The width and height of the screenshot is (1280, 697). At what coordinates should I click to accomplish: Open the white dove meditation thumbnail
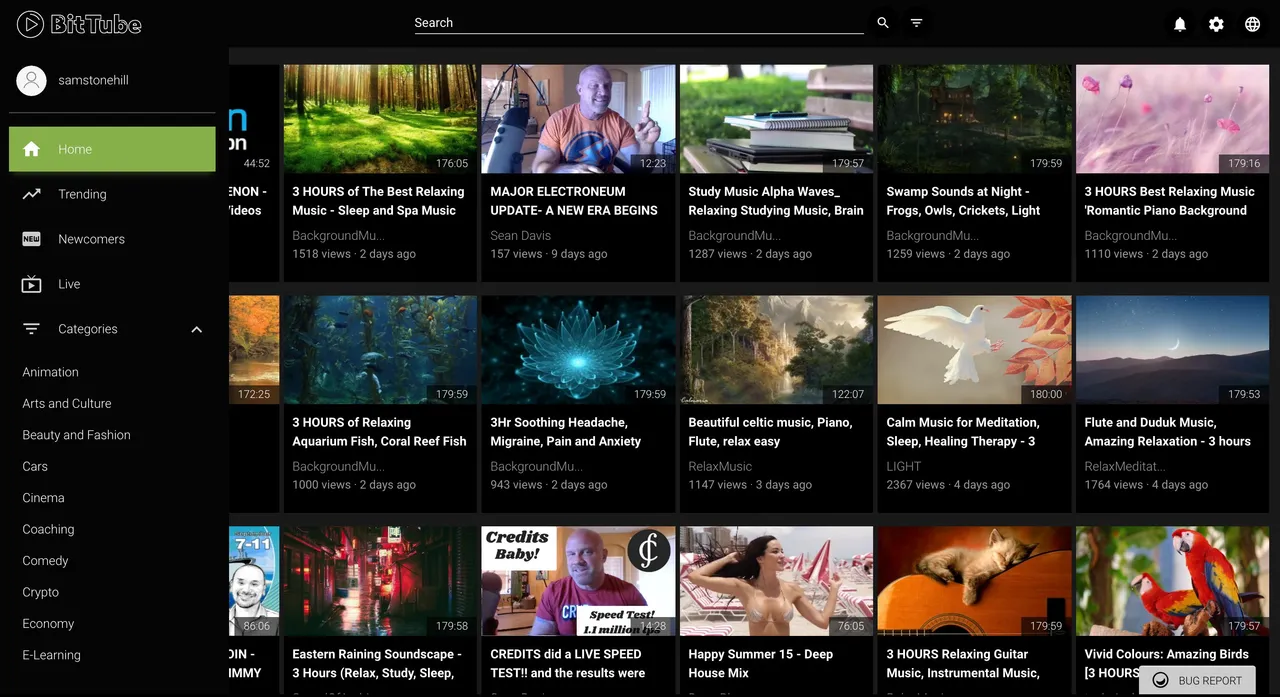click(974, 350)
